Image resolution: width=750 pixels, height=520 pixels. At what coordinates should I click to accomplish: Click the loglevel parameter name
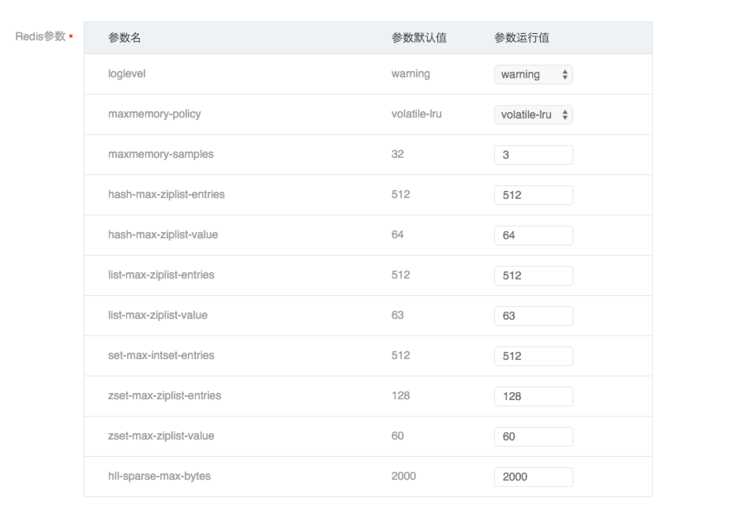click(x=127, y=74)
